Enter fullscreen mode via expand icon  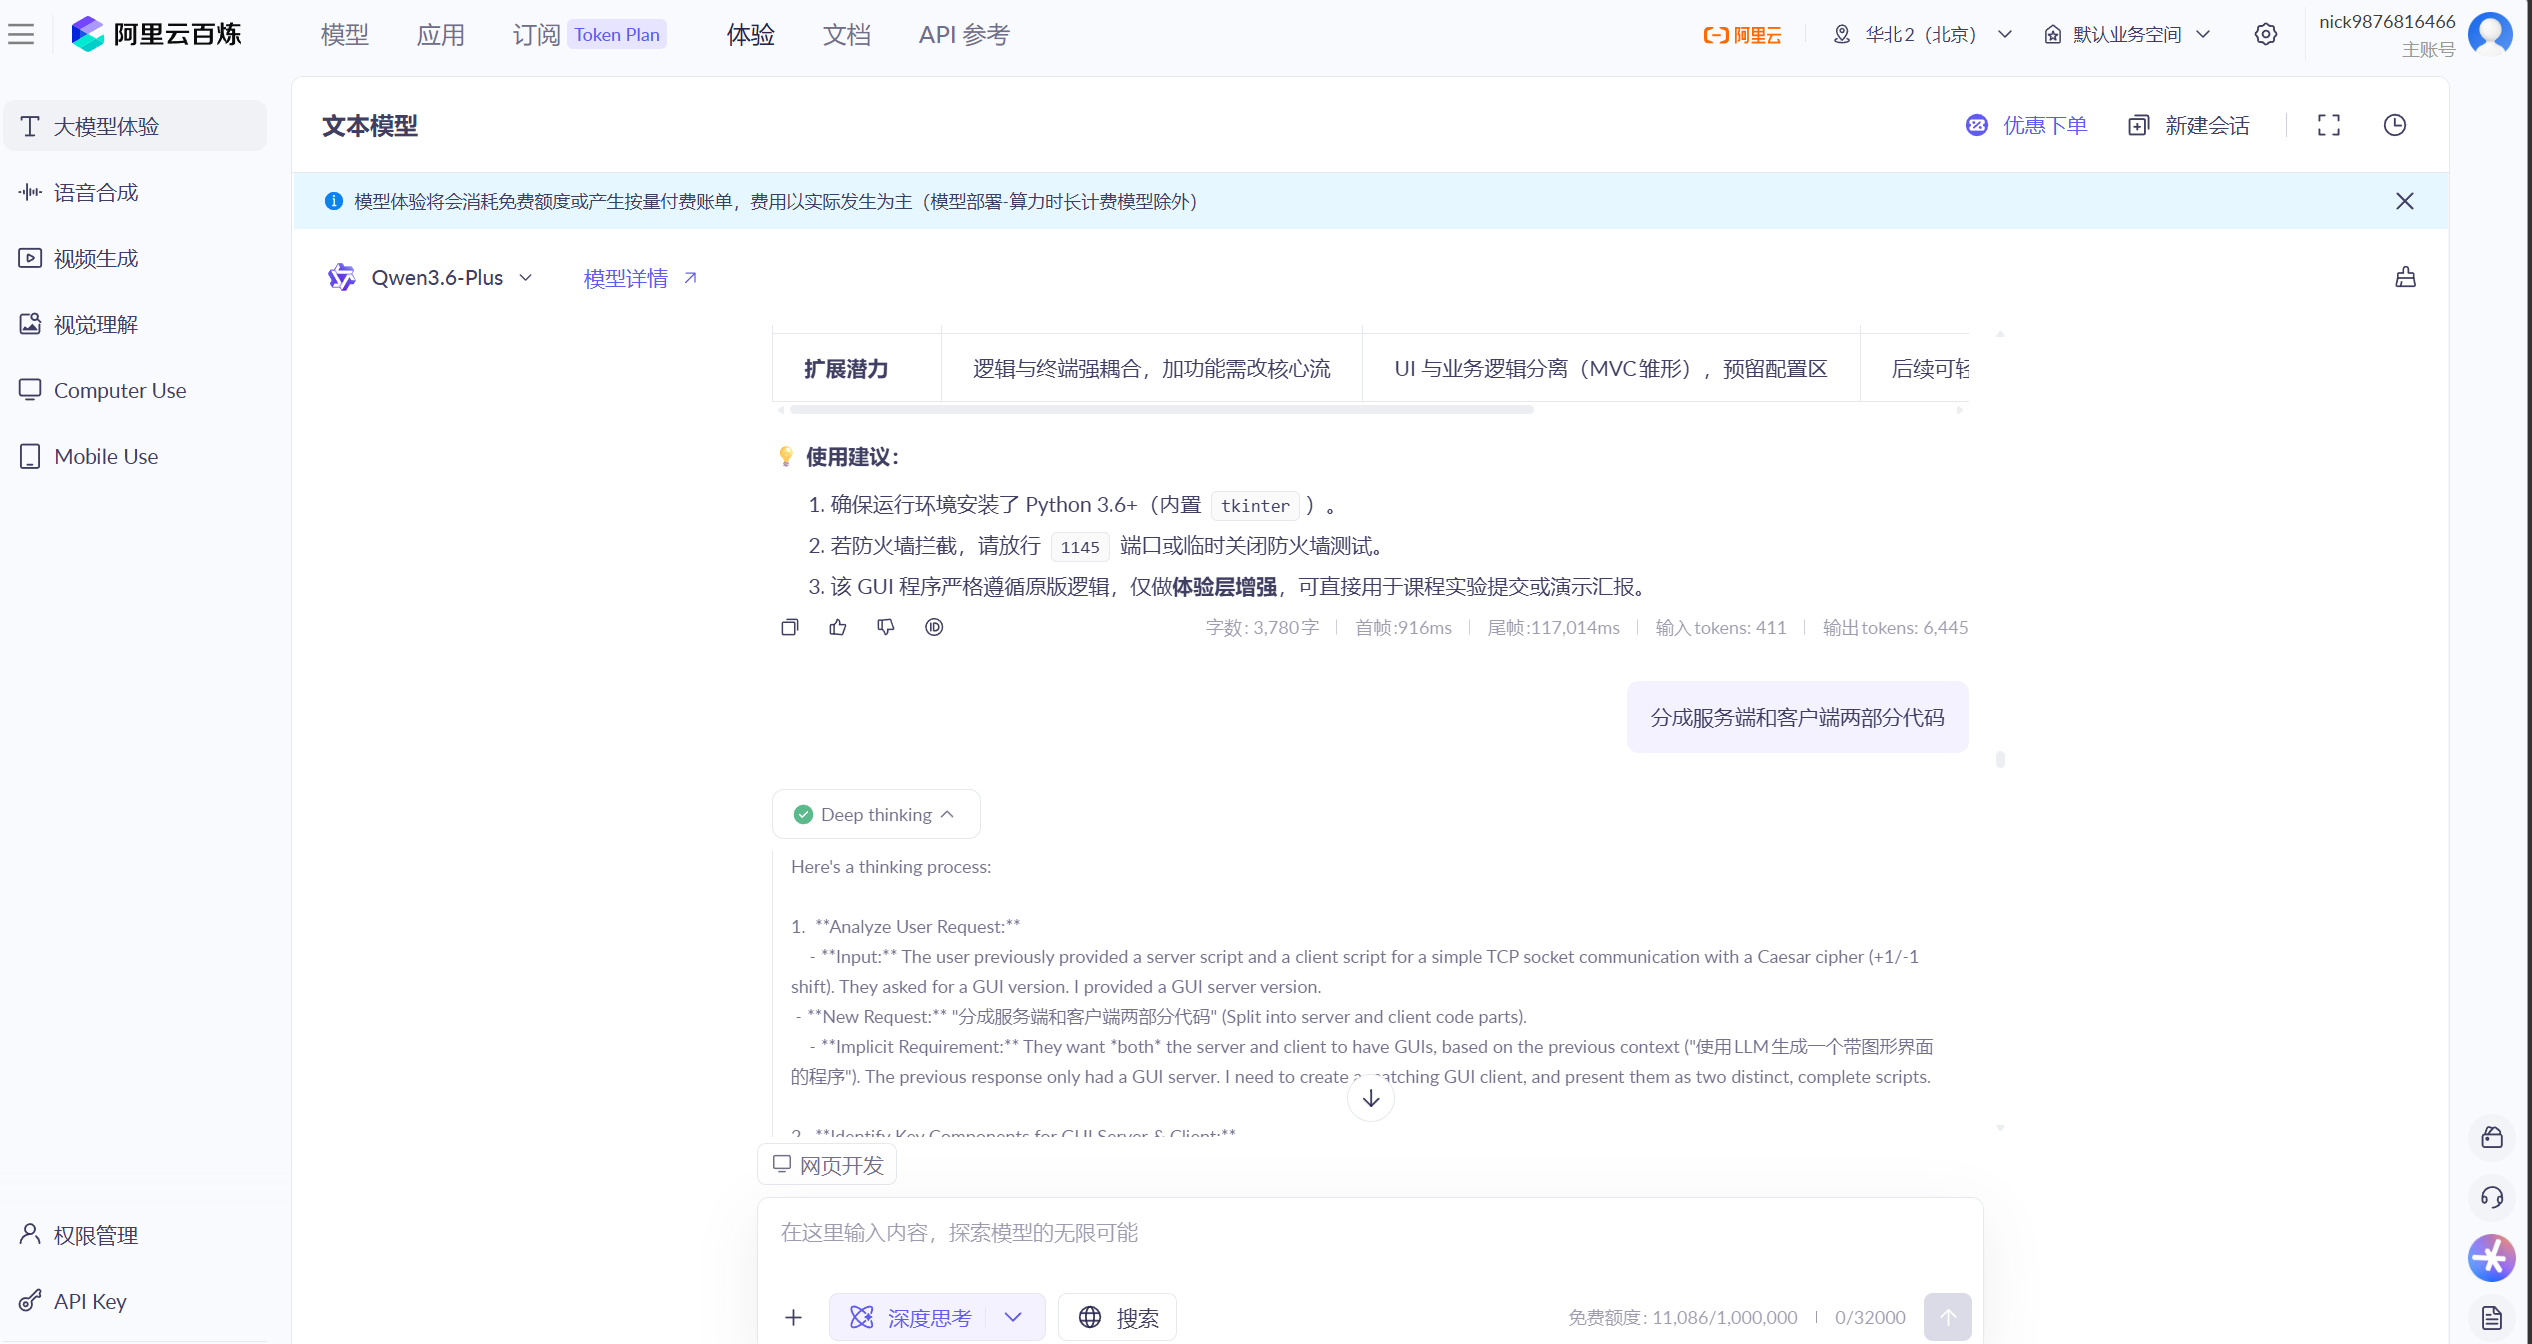2329,125
